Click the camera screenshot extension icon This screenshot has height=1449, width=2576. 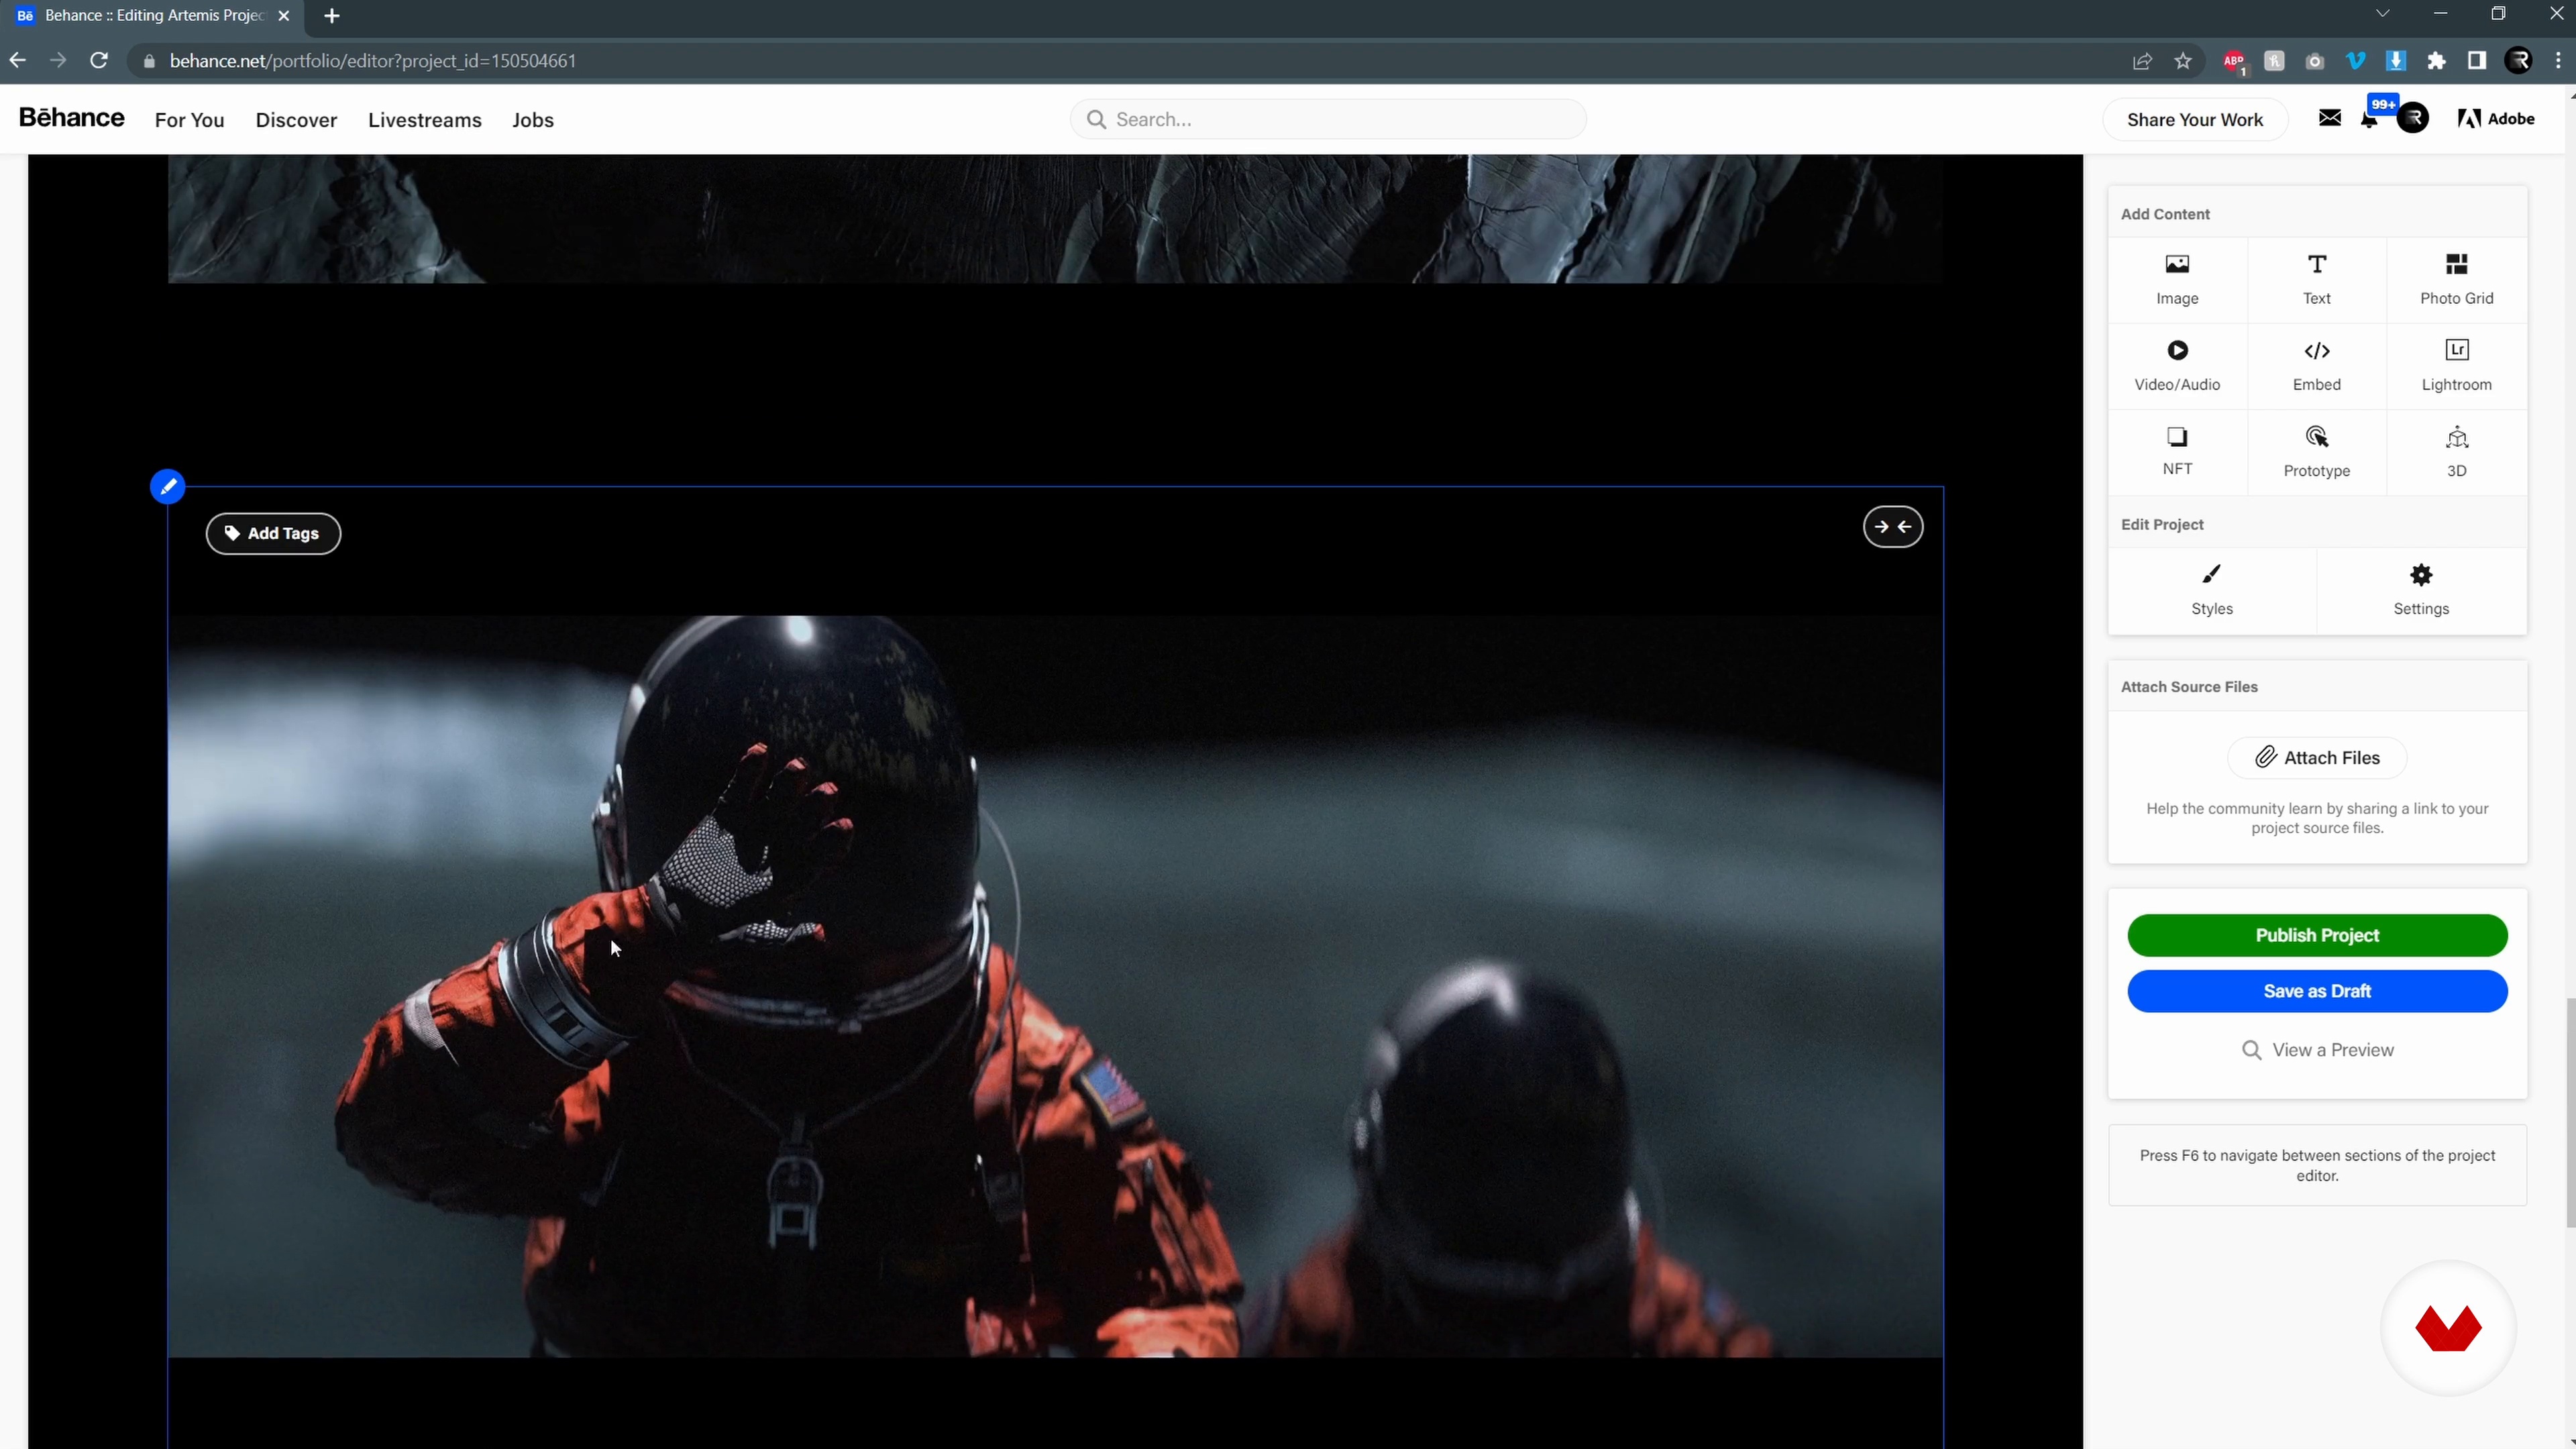(2314, 61)
